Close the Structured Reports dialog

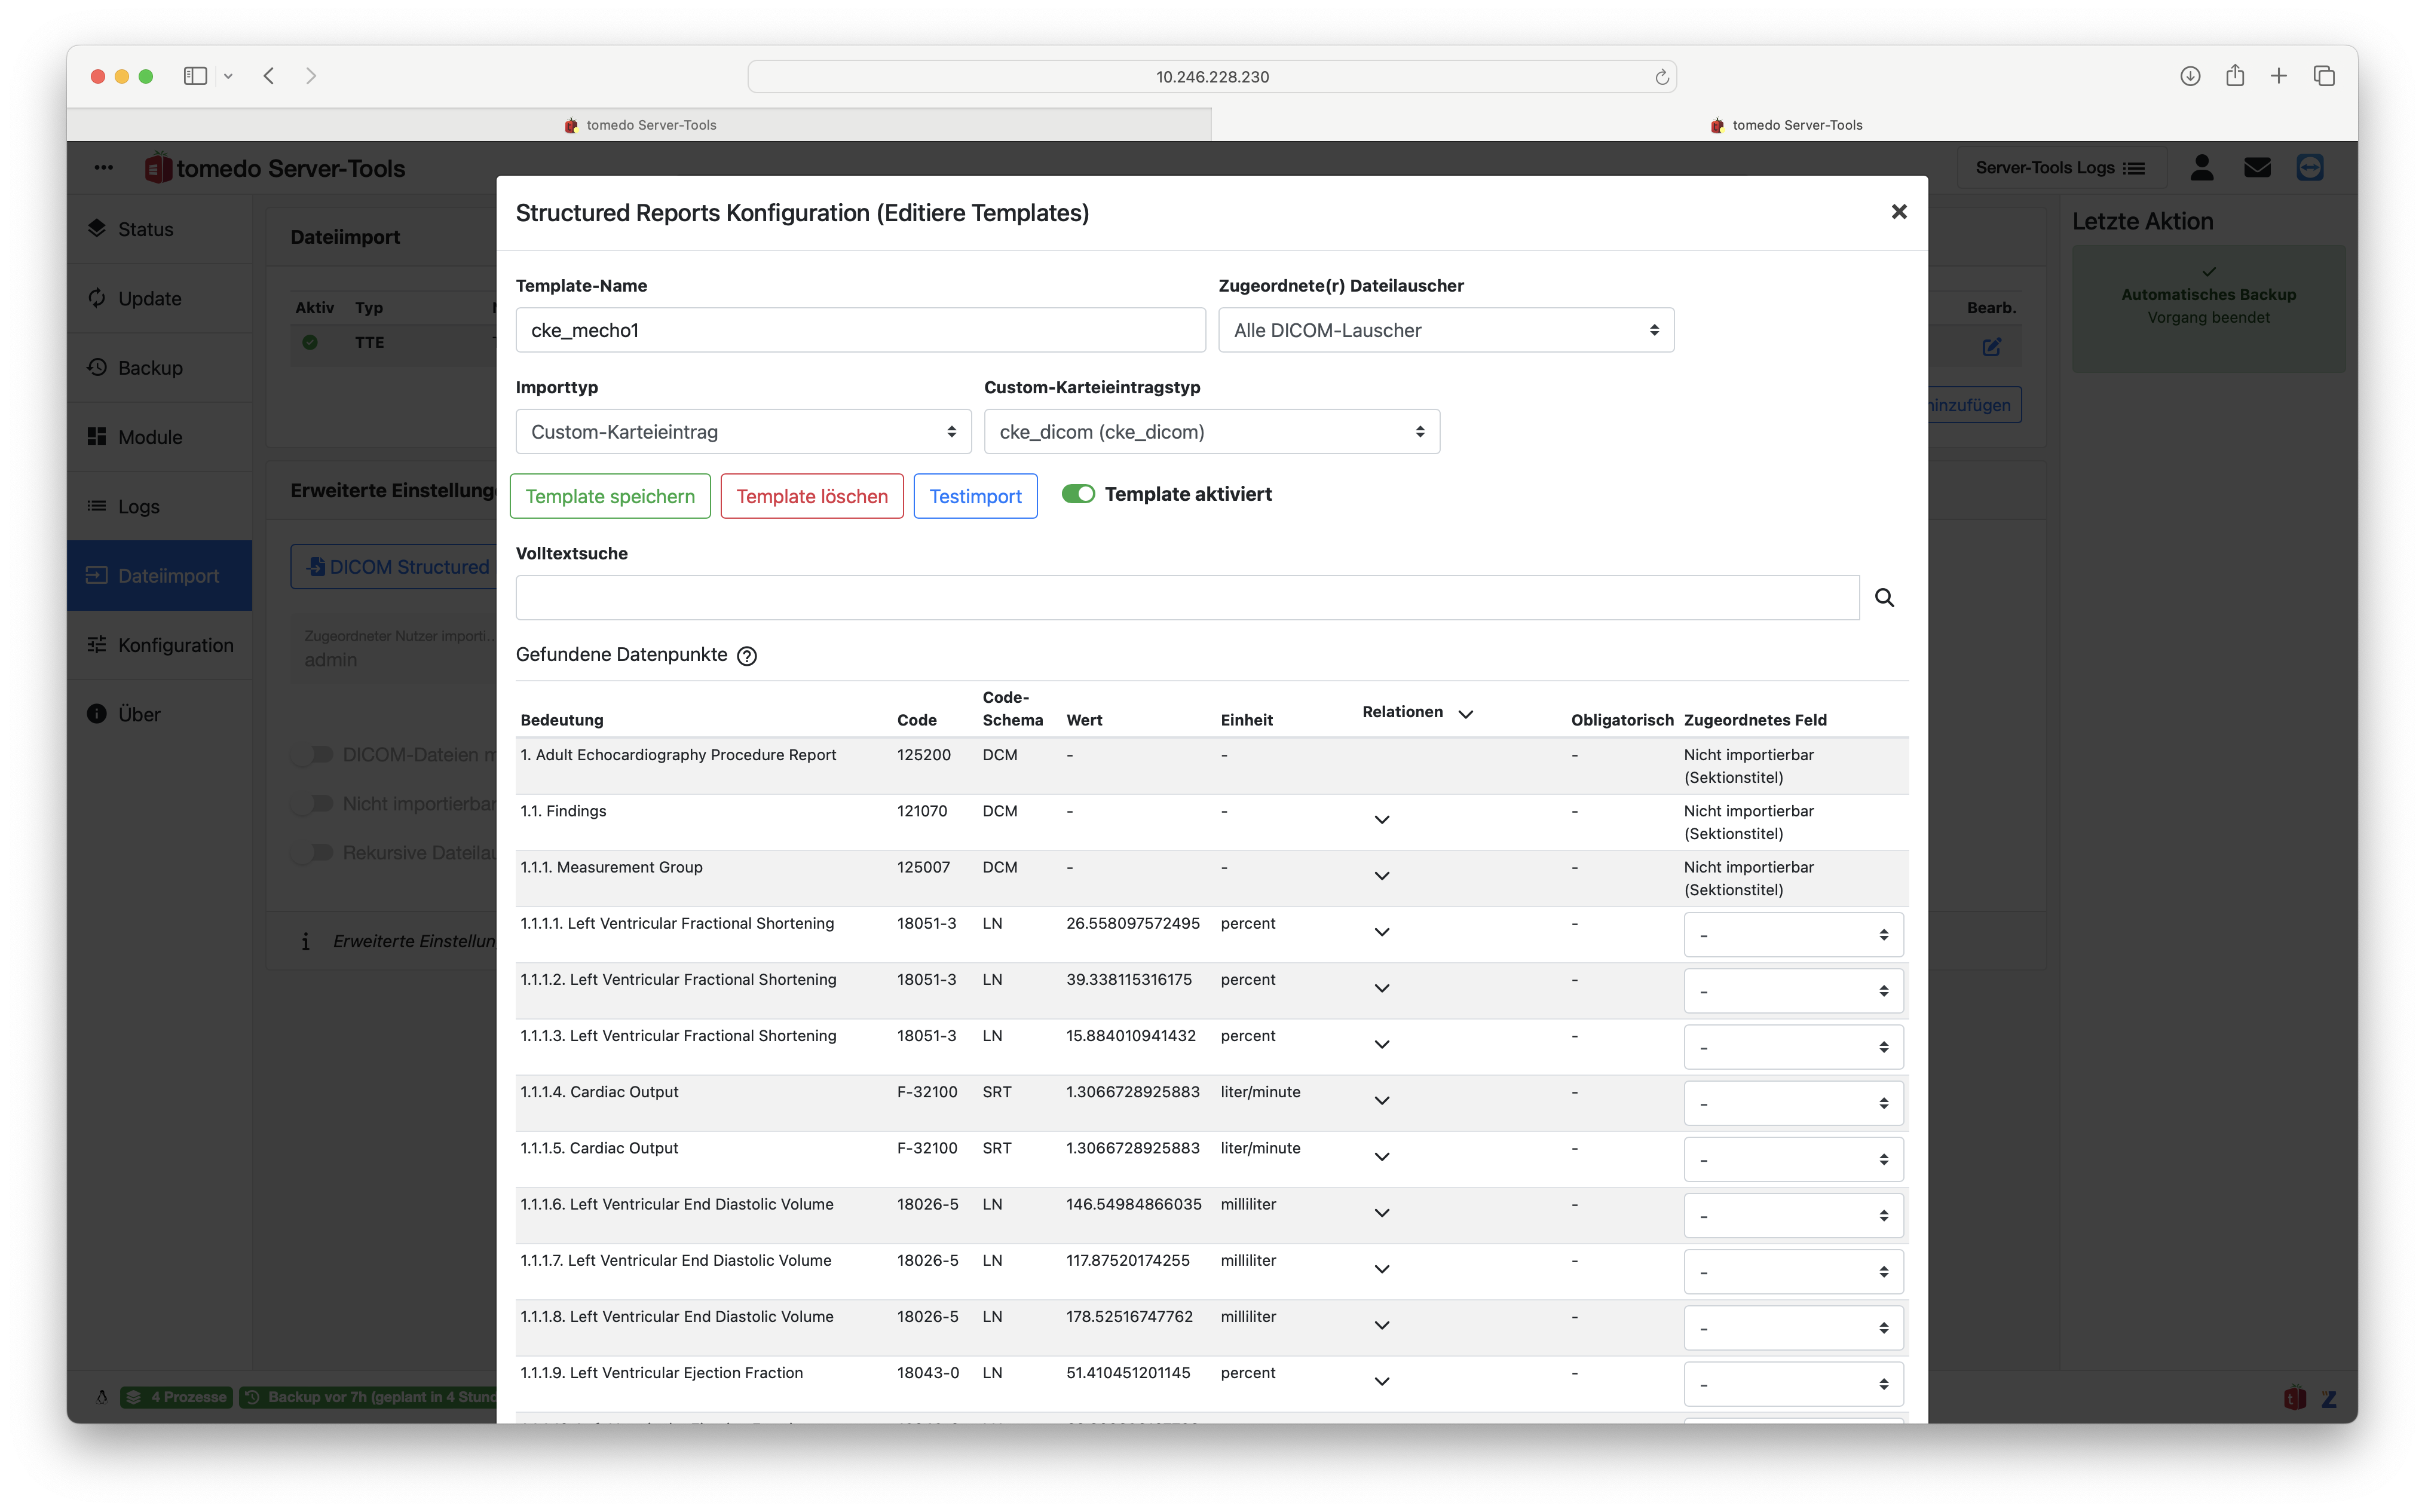pos(1899,212)
